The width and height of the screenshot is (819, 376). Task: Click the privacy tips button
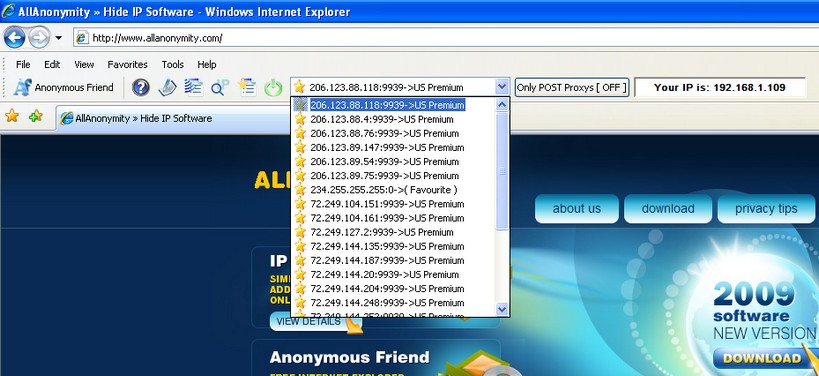[766, 209]
